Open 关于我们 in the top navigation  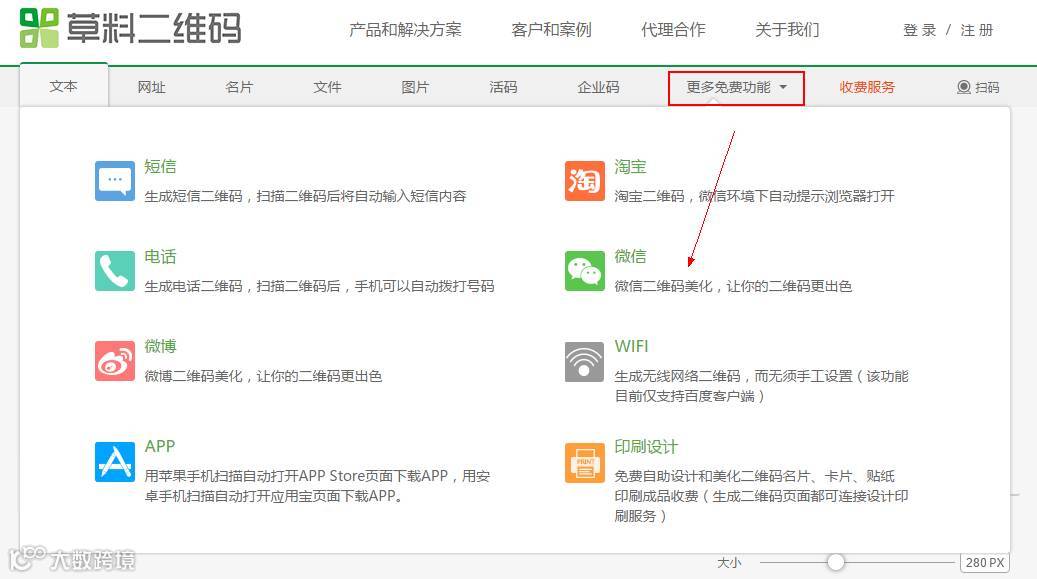pyautogui.click(x=787, y=30)
